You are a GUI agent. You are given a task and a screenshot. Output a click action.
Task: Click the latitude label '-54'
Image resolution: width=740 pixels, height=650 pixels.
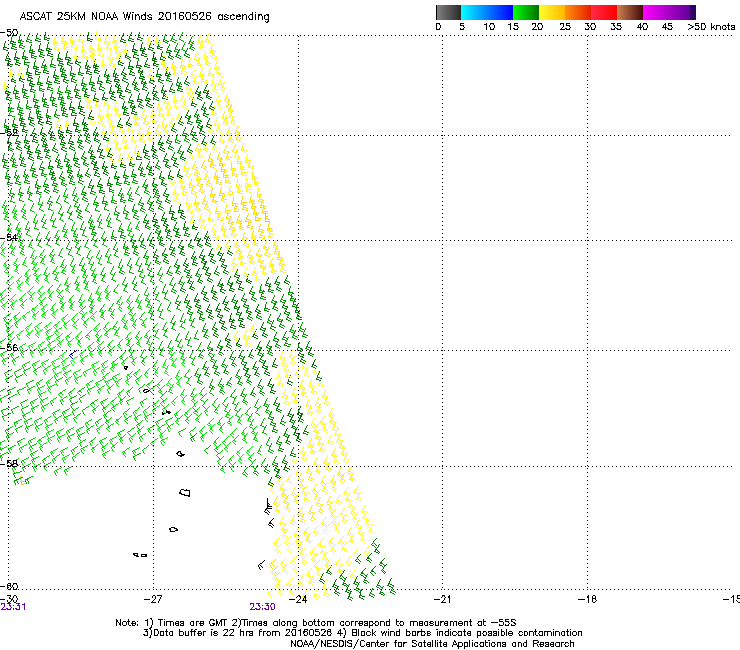pos(9,237)
